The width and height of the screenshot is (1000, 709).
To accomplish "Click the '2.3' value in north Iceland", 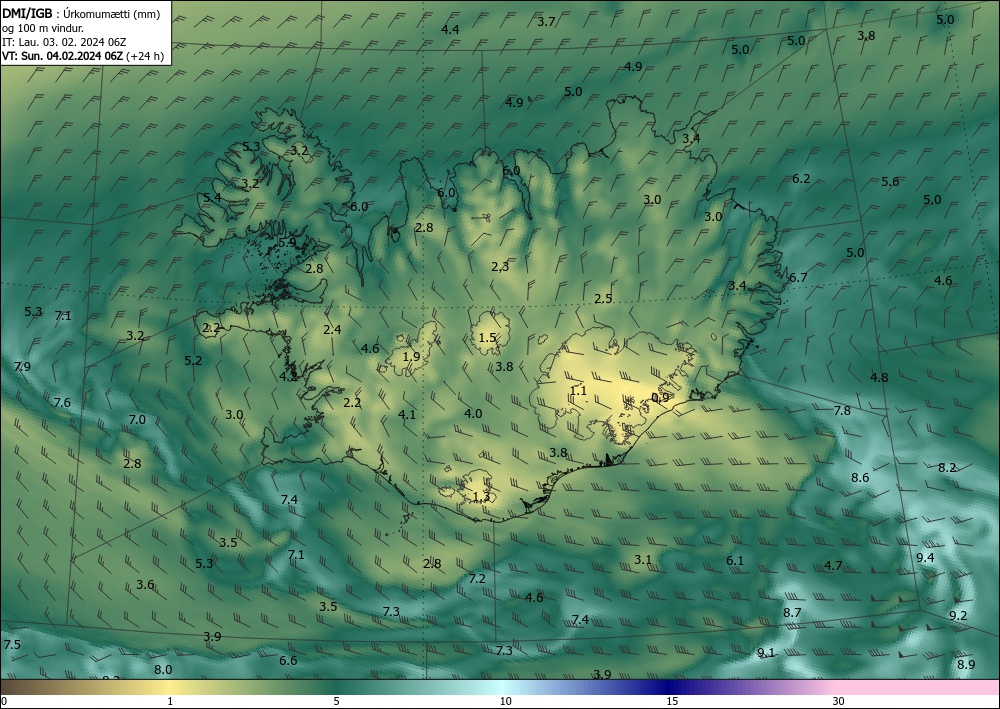I will point(501,267).
